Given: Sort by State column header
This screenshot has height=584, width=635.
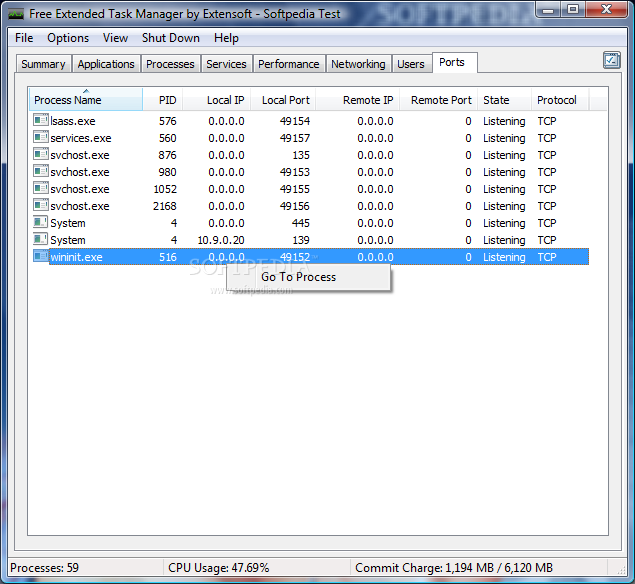Looking at the screenshot, I should coord(505,100).
